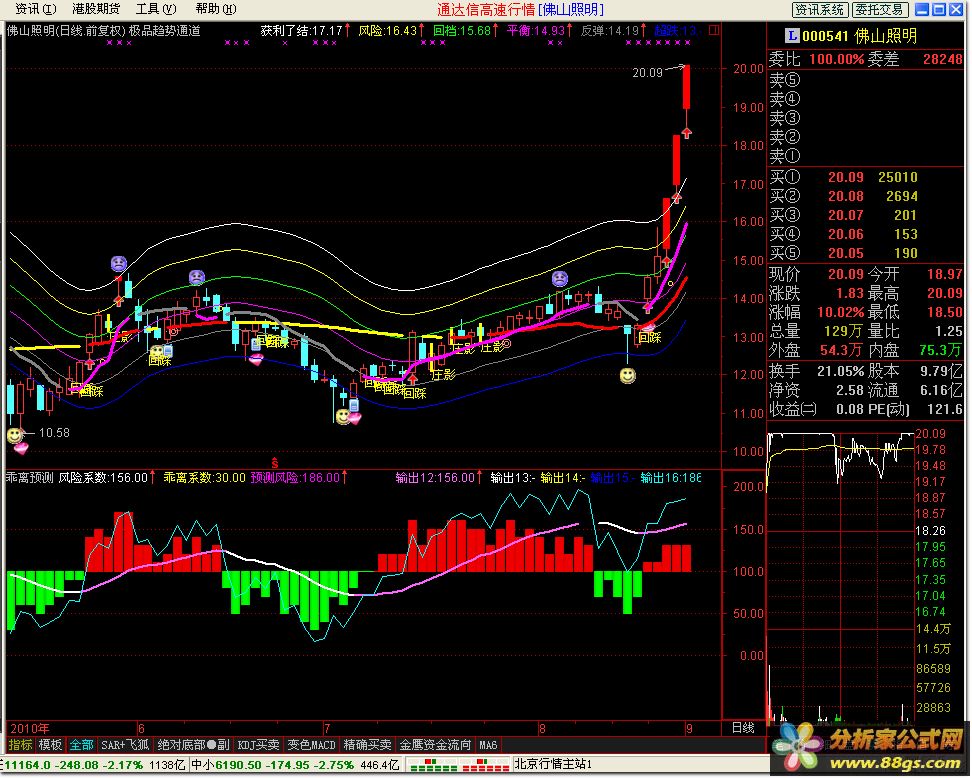Screen dimensions: 972x778
Task: Click the smiley face at the late-June low
Action: pos(343,417)
